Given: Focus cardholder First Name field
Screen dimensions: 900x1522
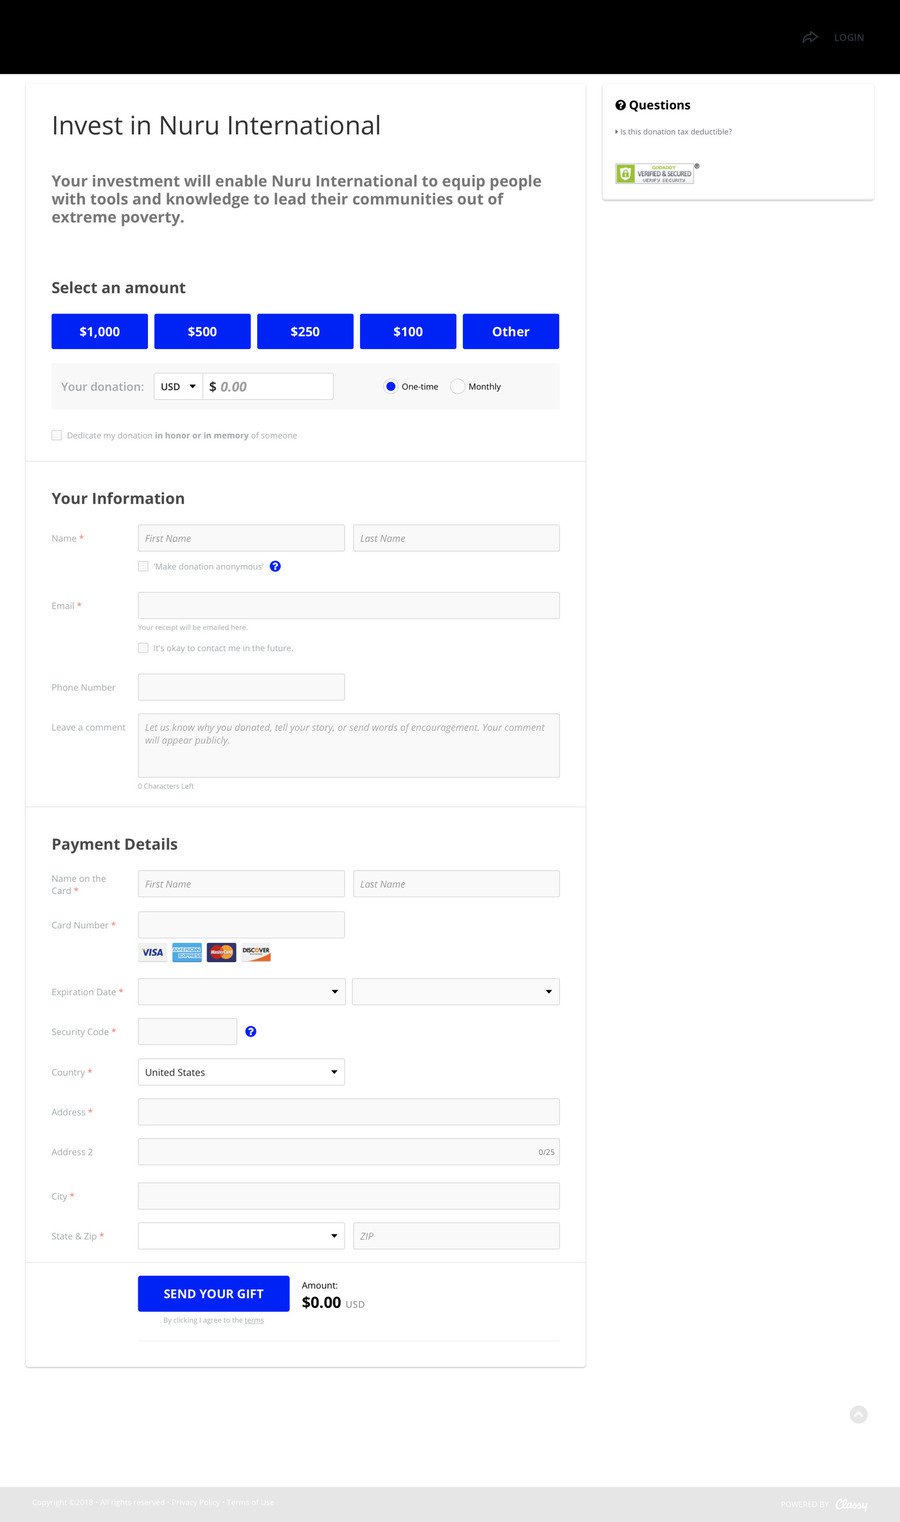Looking at the screenshot, I should [241, 884].
